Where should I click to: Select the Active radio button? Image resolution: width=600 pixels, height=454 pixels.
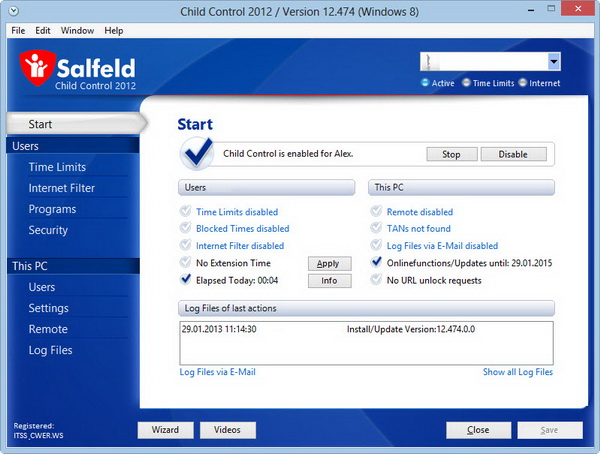[x=425, y=84]
